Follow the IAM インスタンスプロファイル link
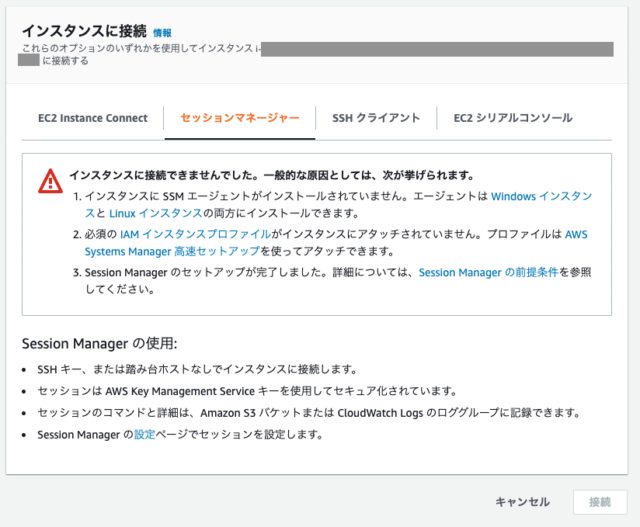 [195, 234]
